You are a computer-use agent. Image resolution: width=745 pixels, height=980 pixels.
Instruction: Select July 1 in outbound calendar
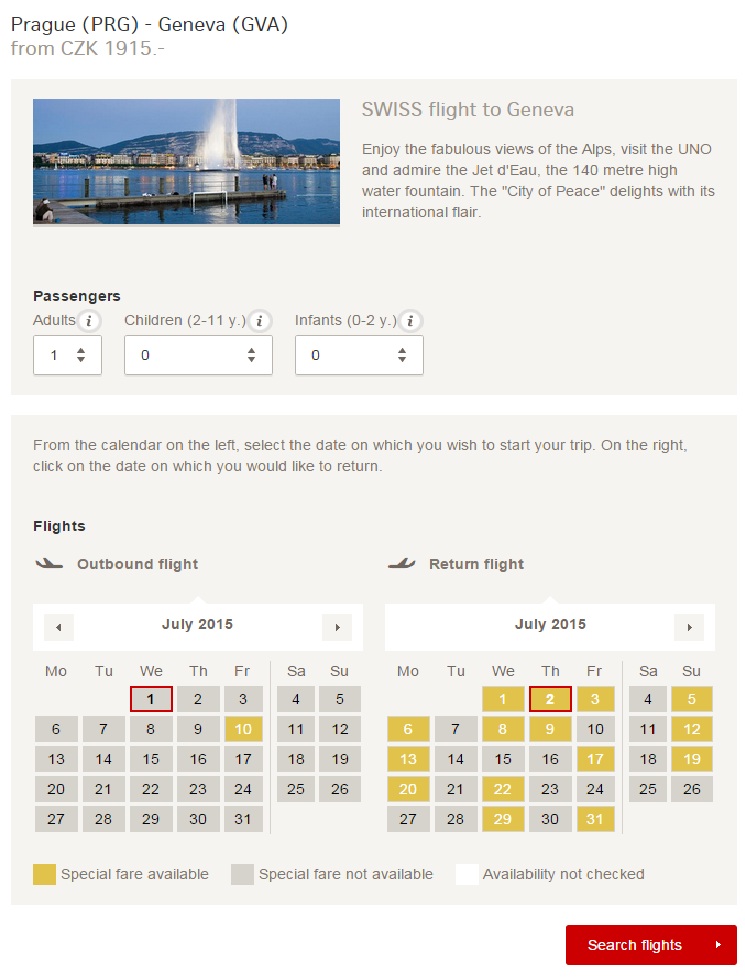tap(151, 699)
